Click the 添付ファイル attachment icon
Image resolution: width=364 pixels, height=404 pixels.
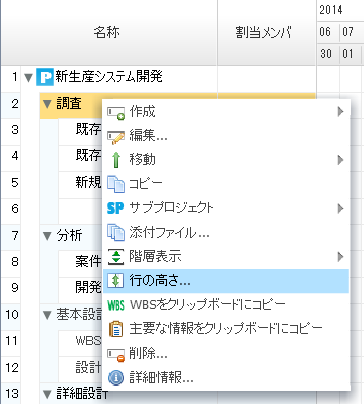(x=116, y=232)
